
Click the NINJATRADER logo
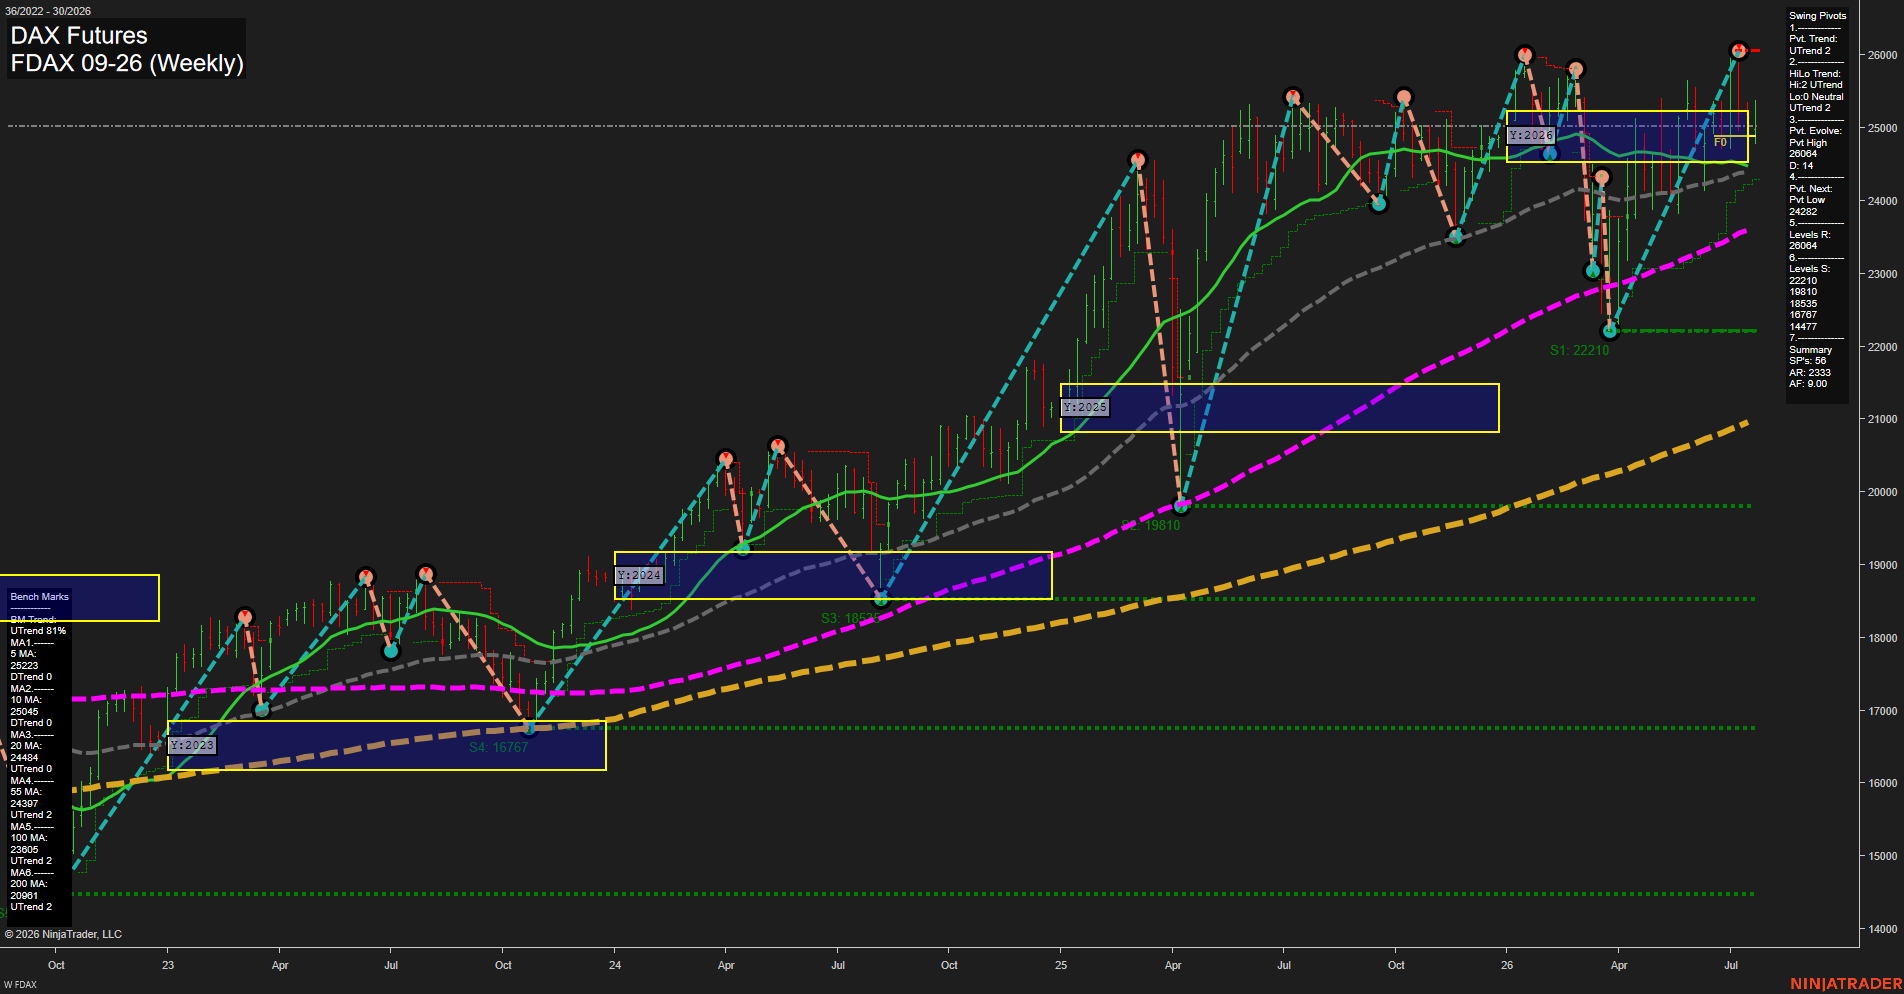(x=1846, y=984)
